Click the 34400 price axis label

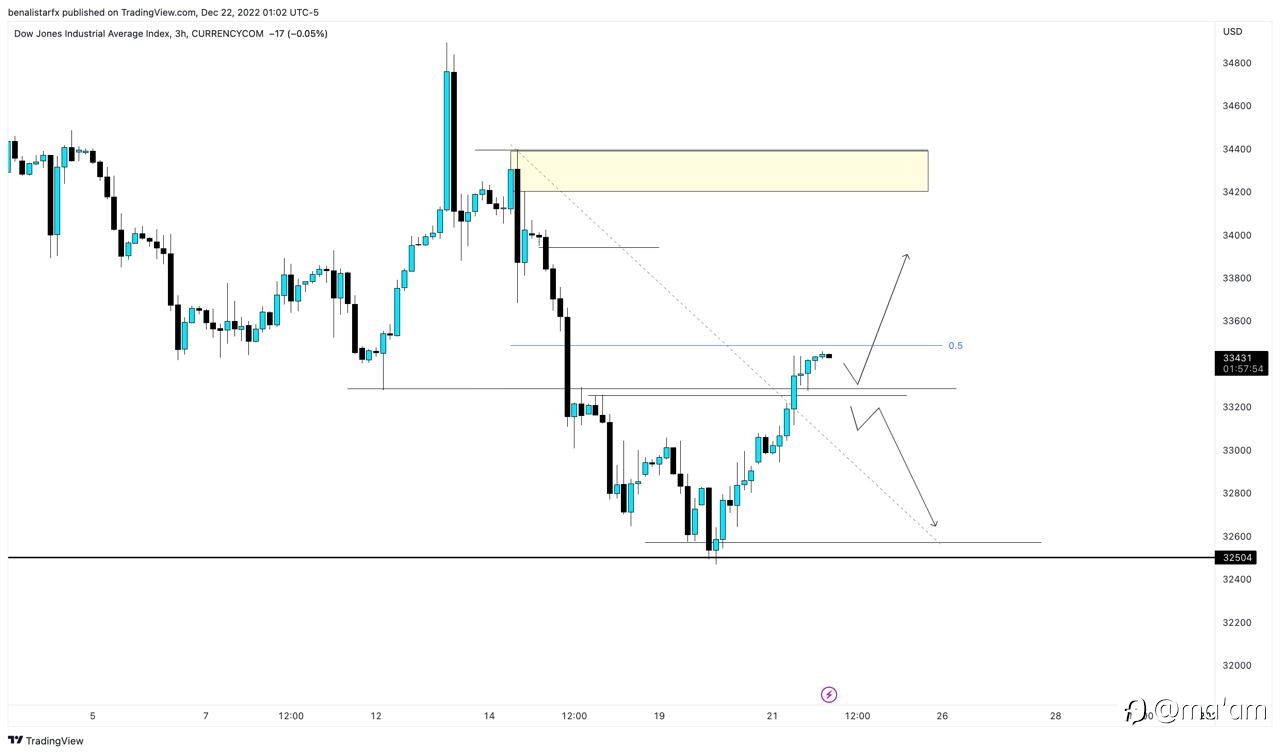[x=1237, y=149]
